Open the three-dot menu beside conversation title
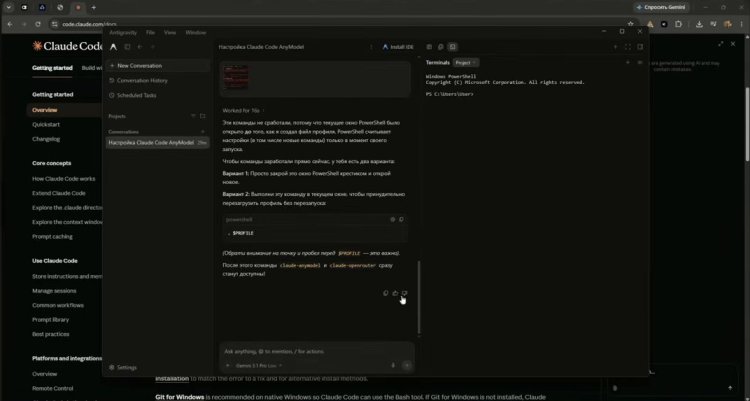Viewport: 750px width, 401px height. pos(371,47)
